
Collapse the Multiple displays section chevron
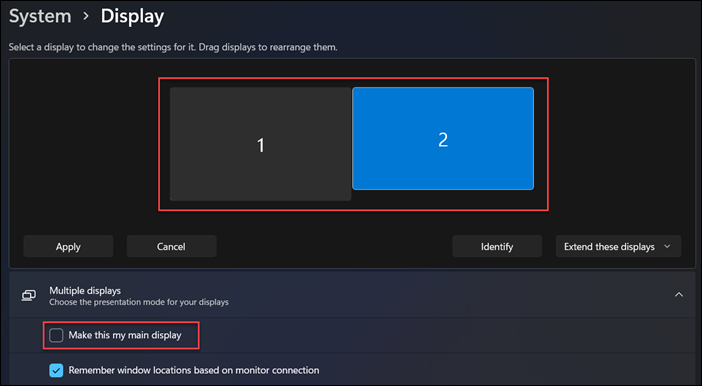coord(679,295)
